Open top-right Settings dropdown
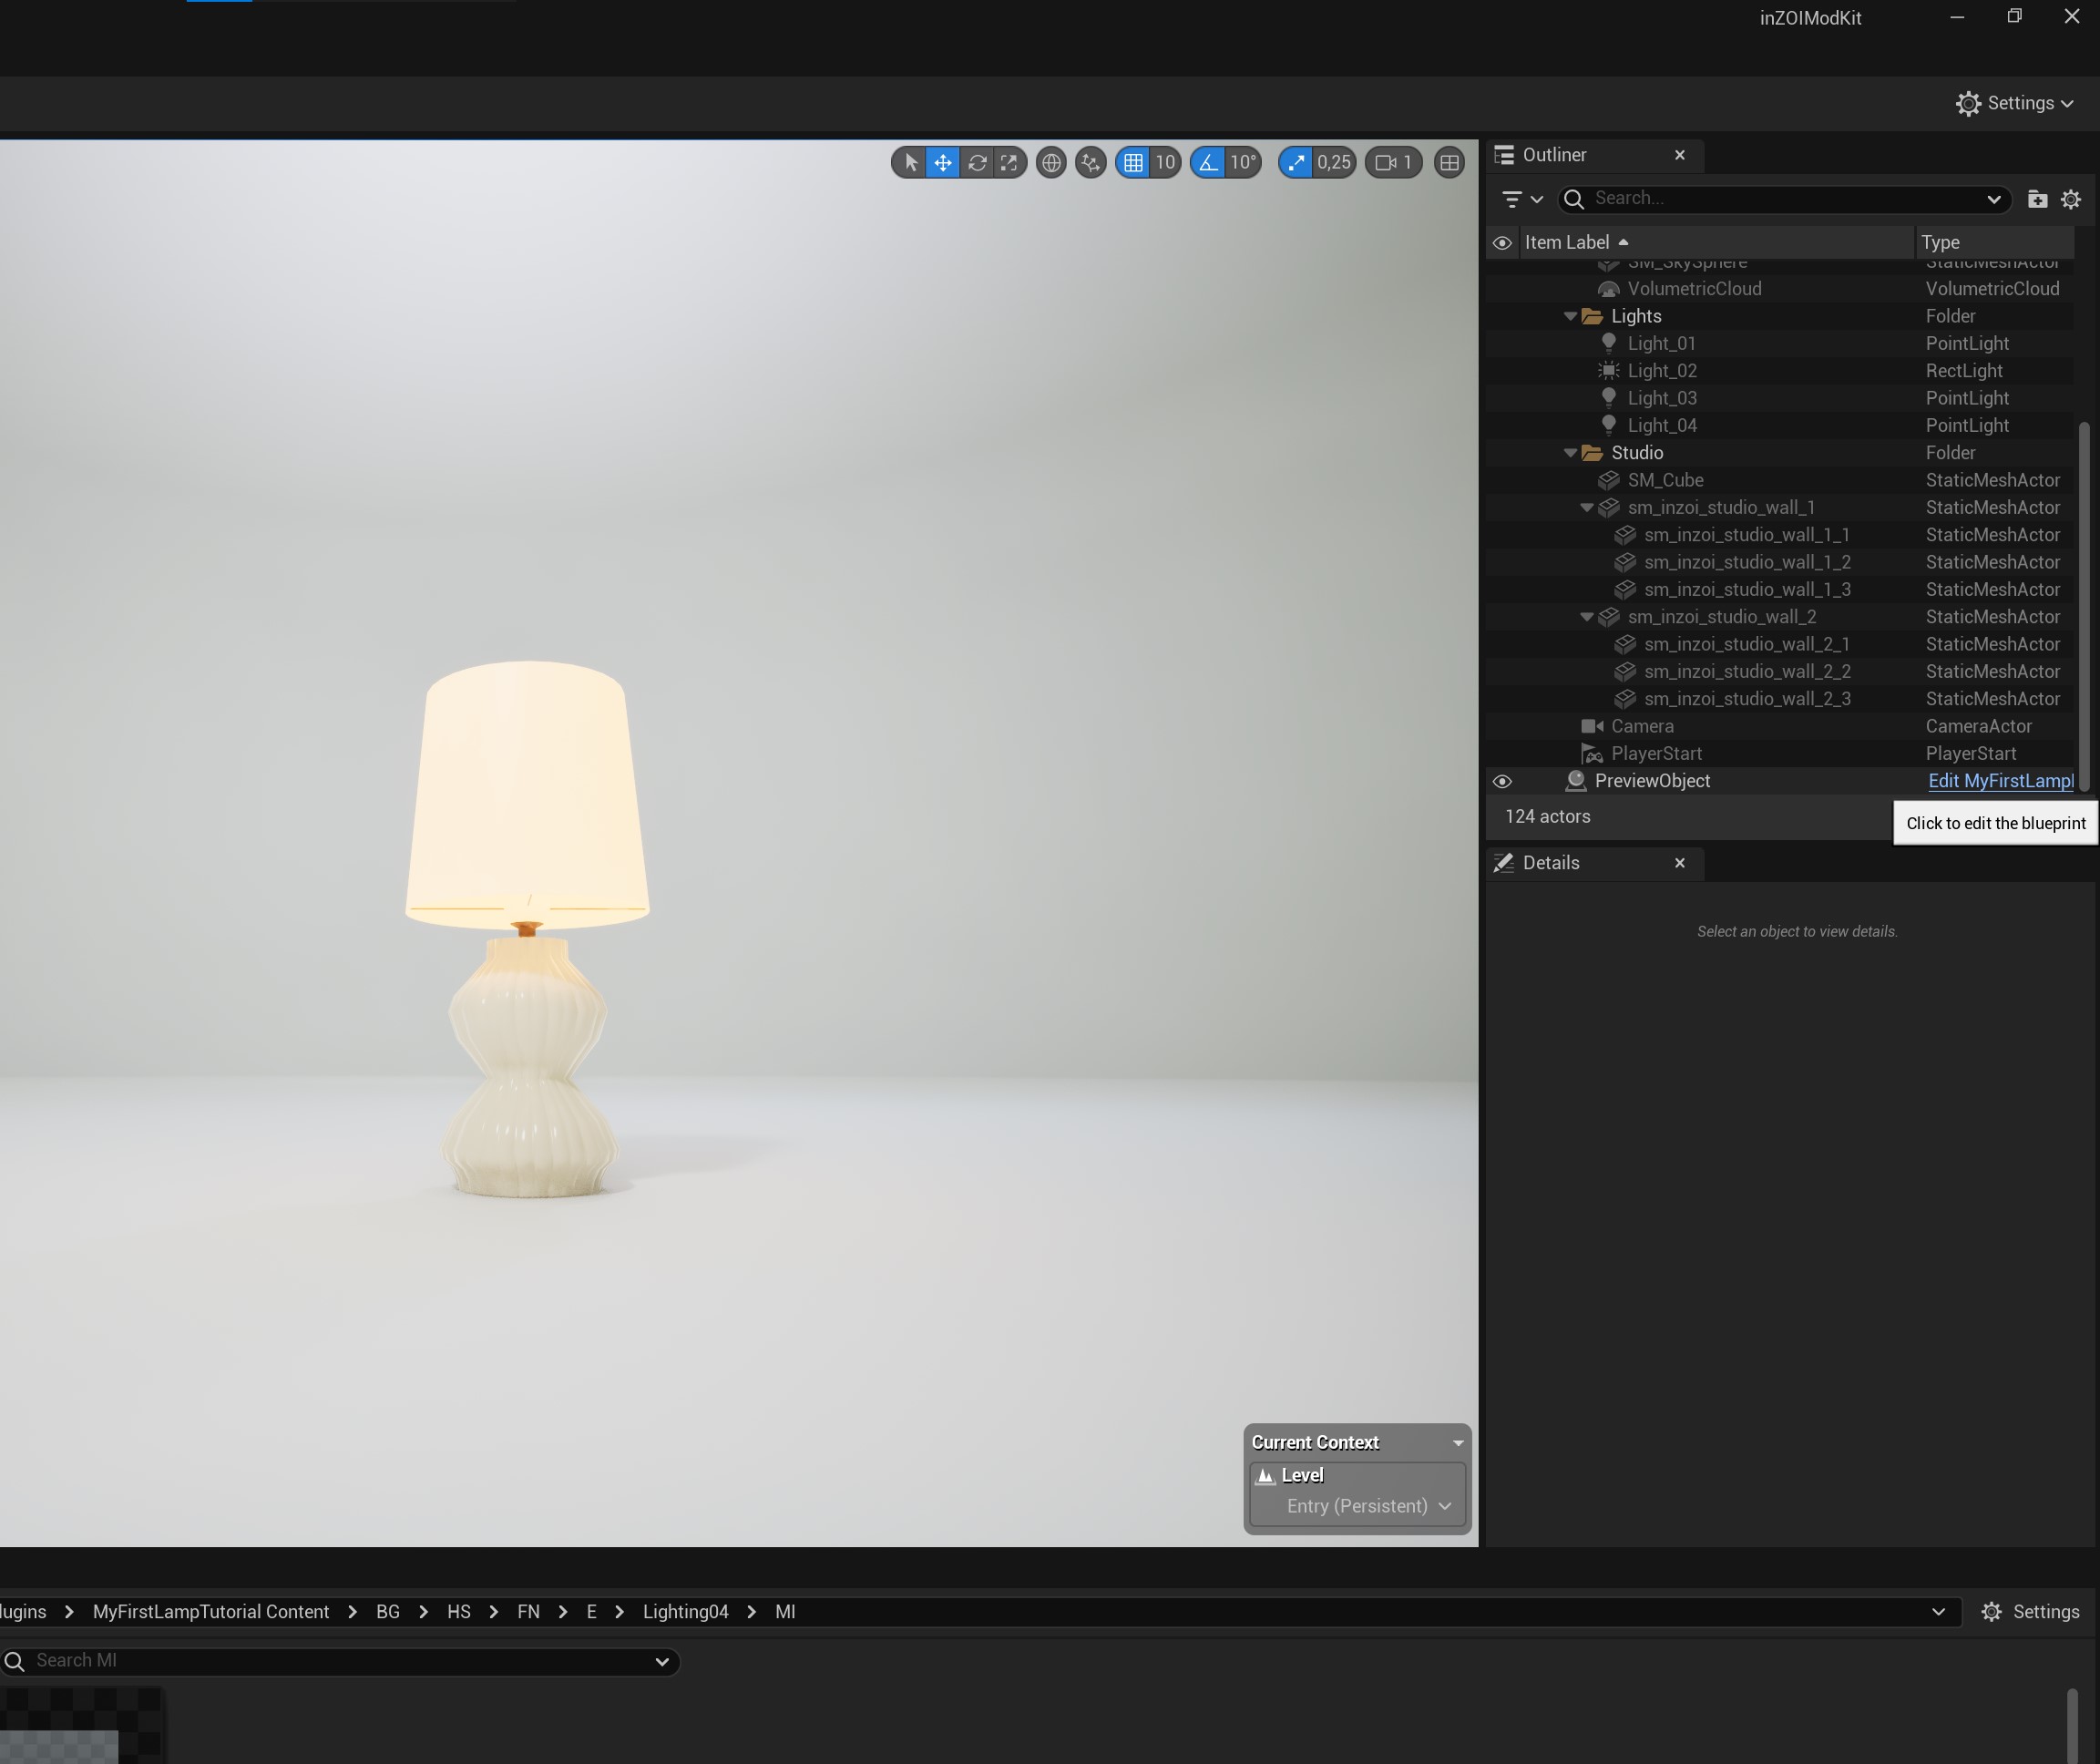This screenshot has height=1764, width=2100. coord(2014,103)
